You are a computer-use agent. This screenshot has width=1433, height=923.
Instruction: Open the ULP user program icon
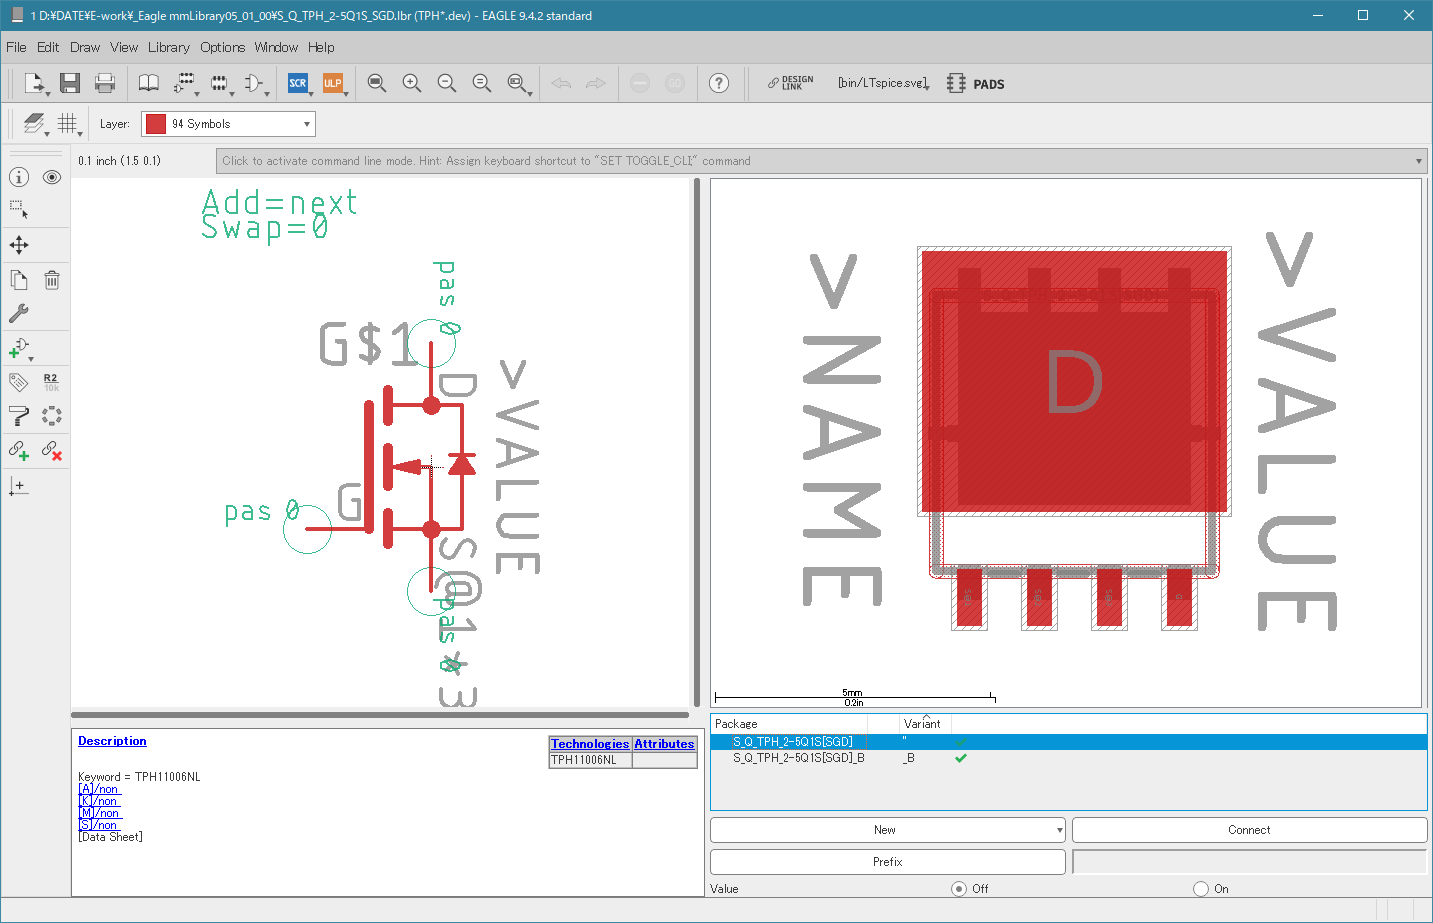pyautogui.click(x=333, y=83)
